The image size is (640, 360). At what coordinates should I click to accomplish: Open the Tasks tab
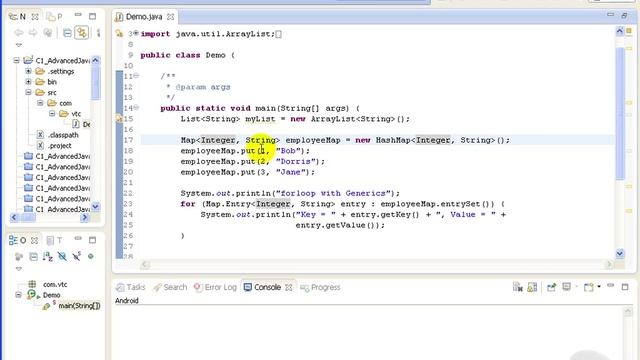(131, 287)
